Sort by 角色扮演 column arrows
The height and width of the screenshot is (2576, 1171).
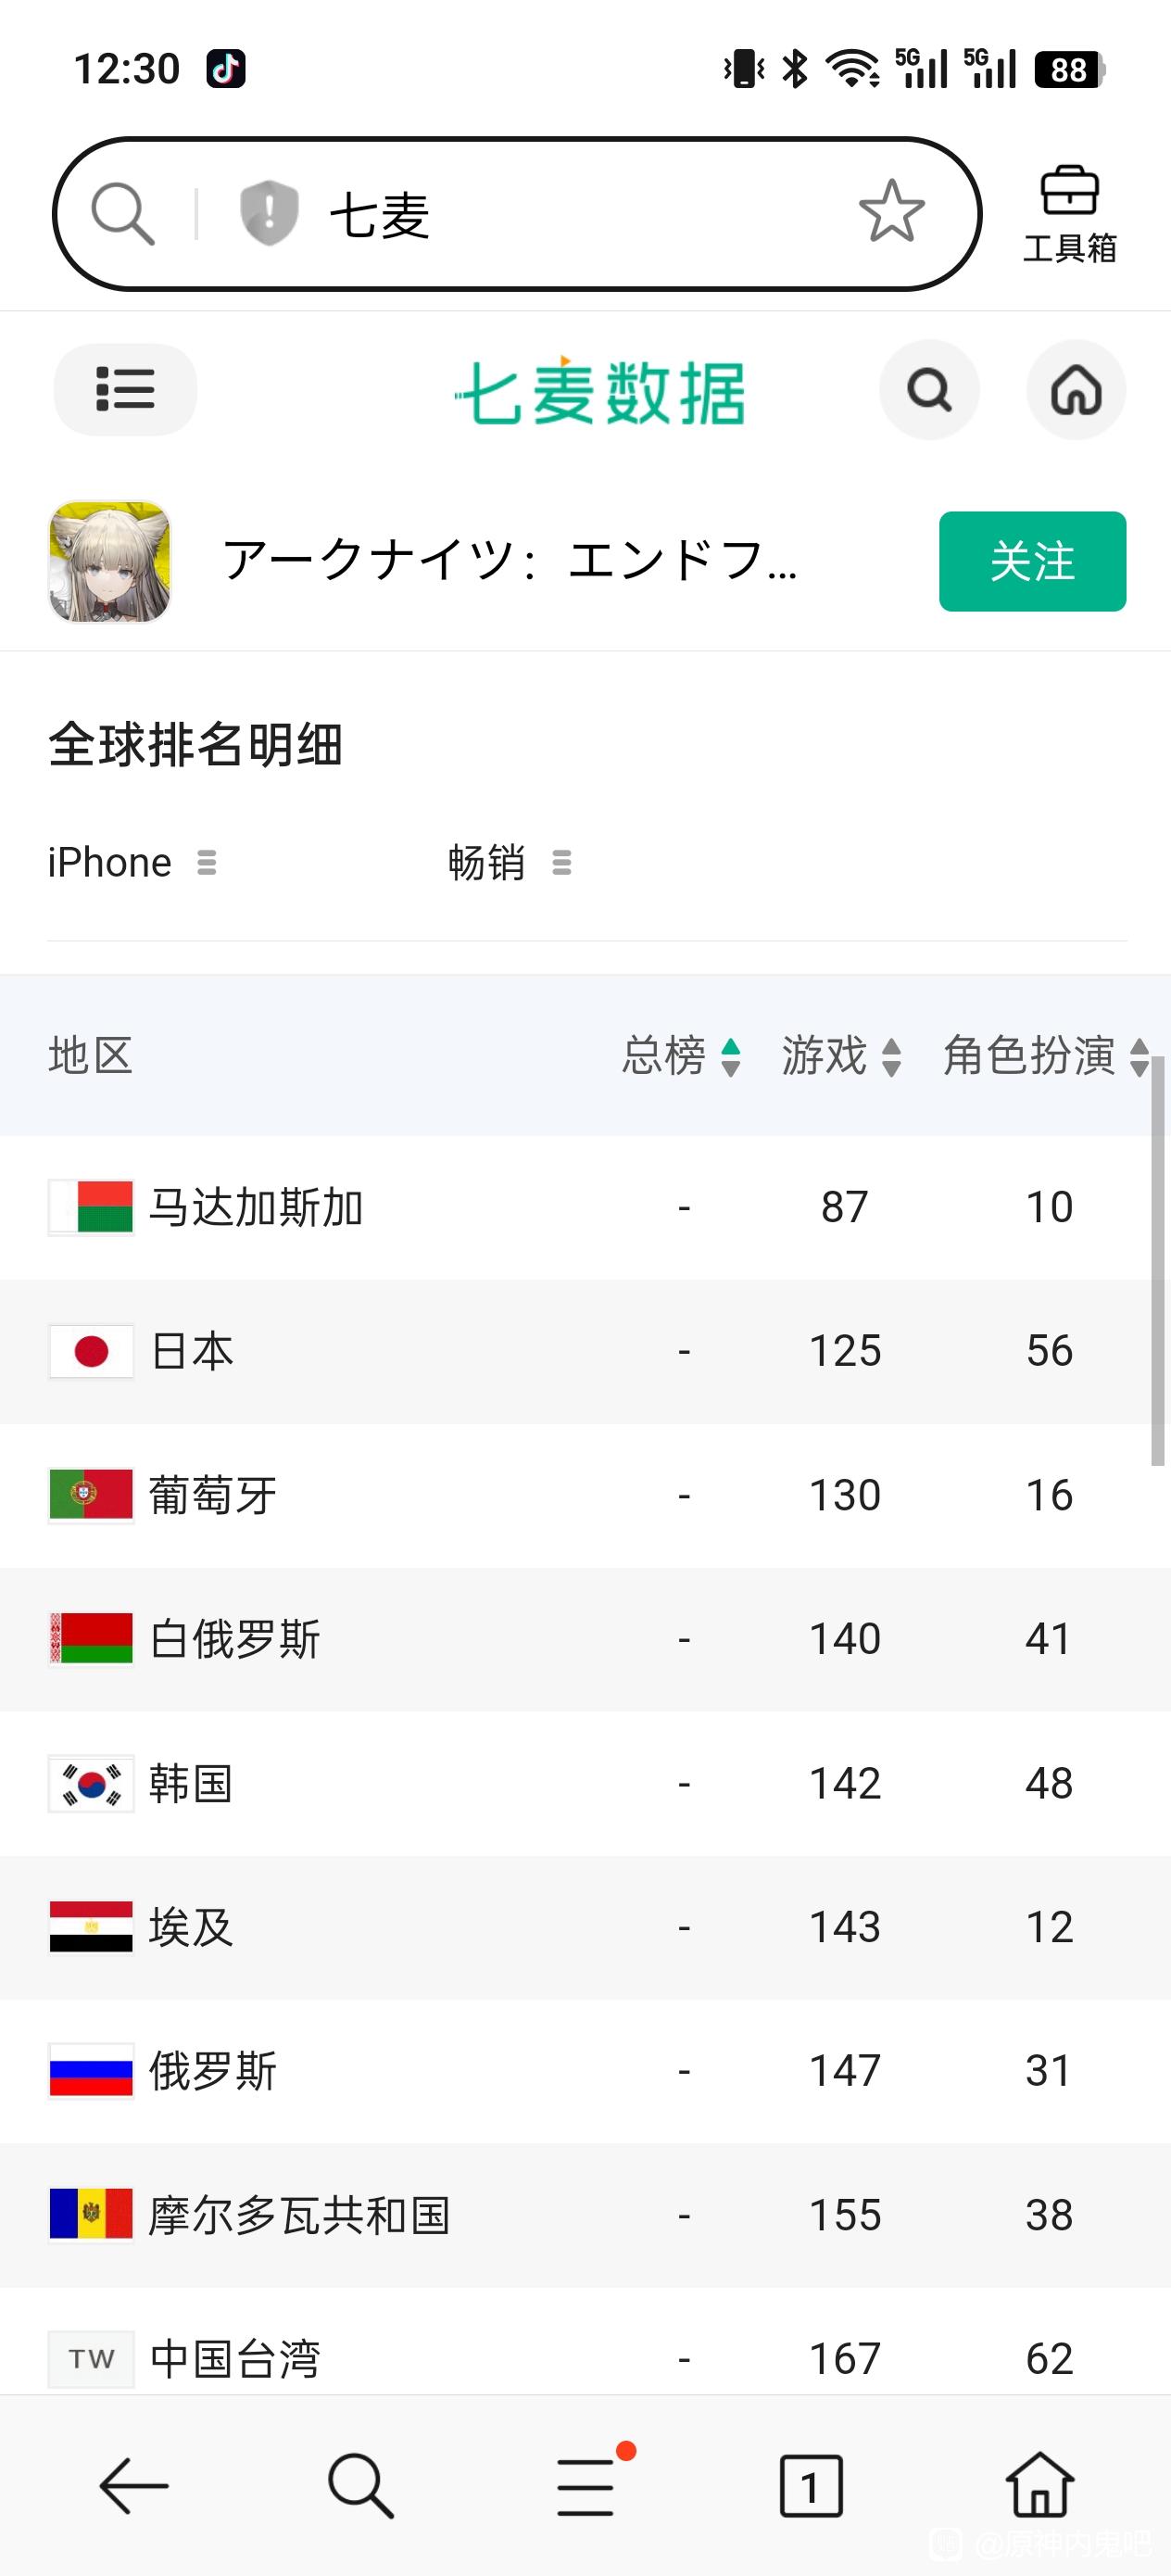click(x=1139, y=1057)
